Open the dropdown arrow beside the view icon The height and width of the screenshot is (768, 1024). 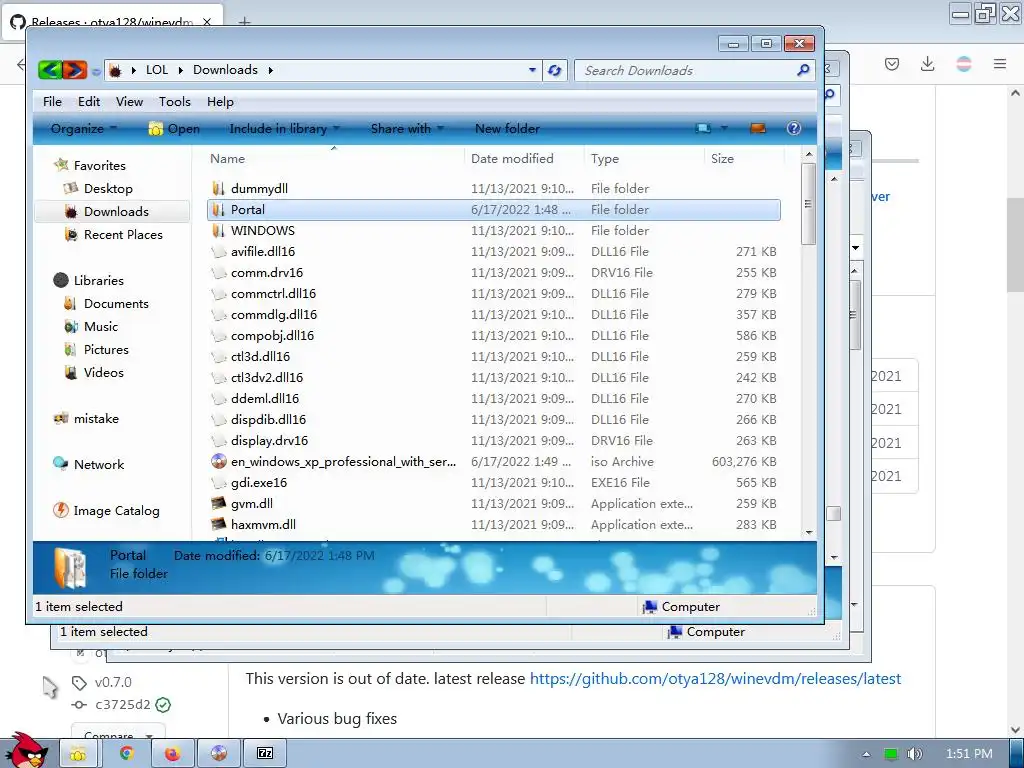724,128
